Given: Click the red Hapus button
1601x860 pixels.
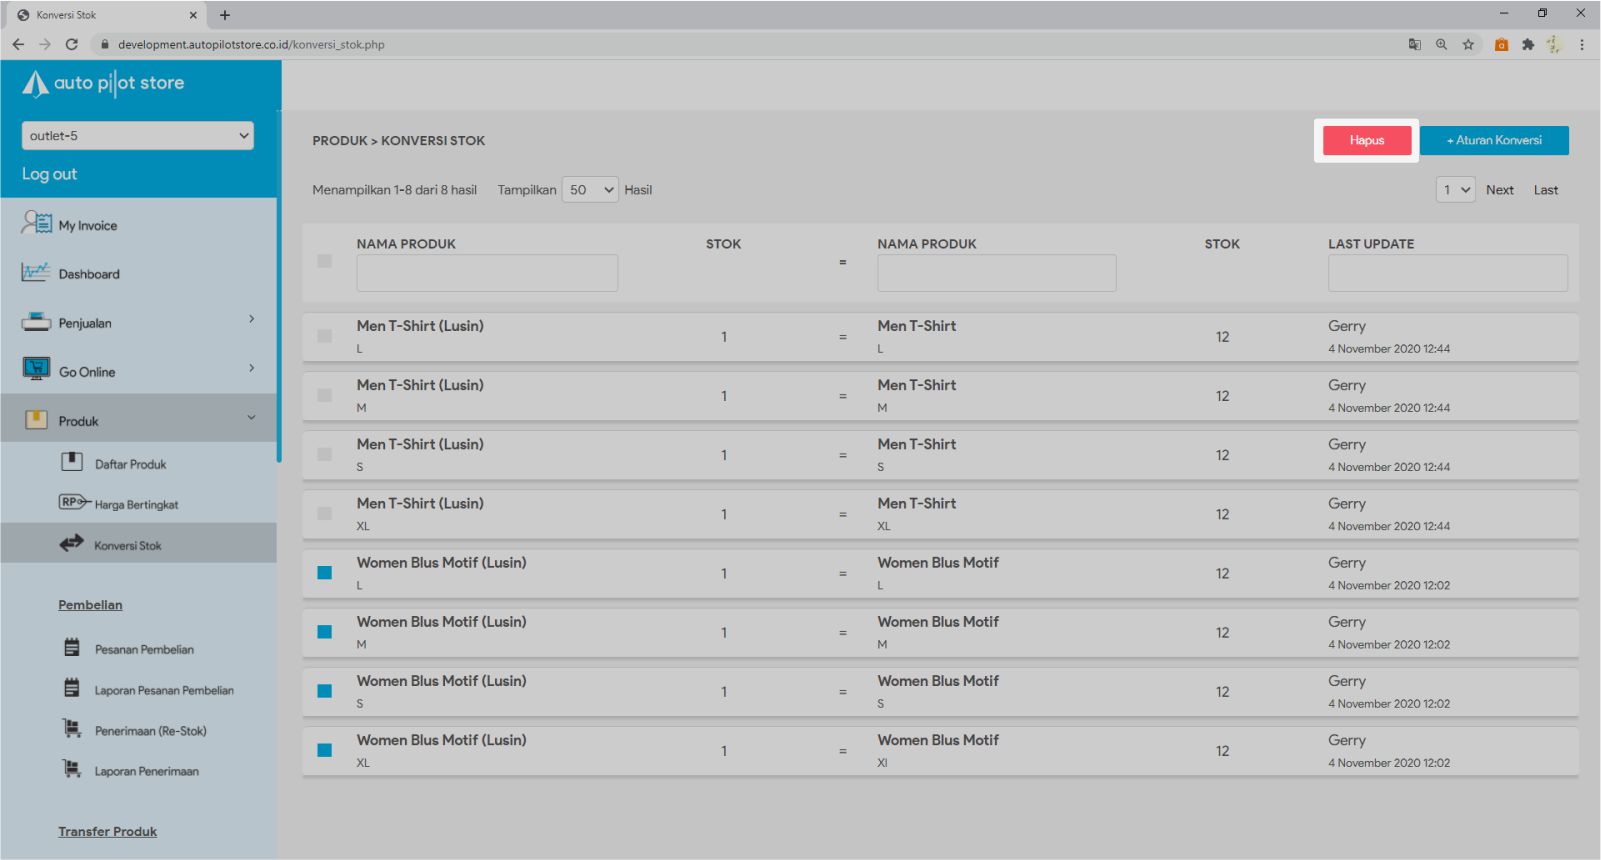Looking at the screenshot, I should coord(1366,141).
